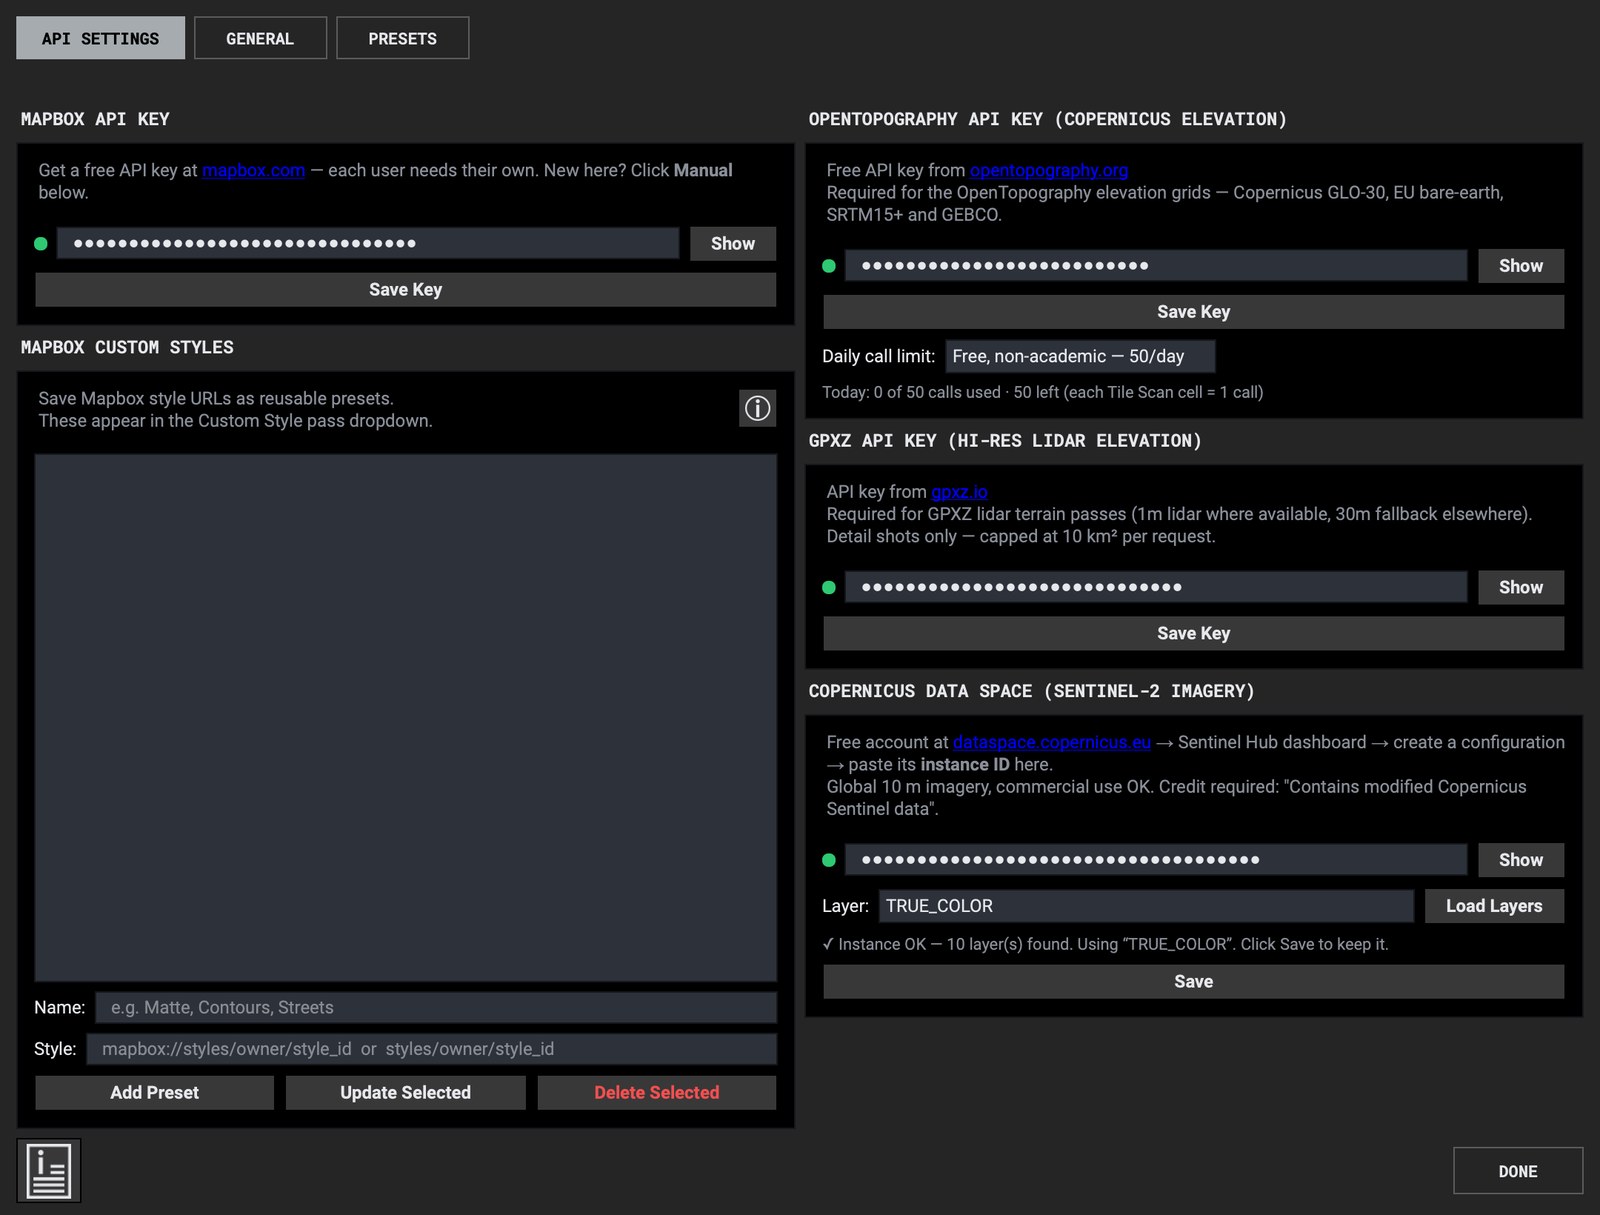Click the Style URL input field
The image size is (1600, 1215).
point(432,1049)
